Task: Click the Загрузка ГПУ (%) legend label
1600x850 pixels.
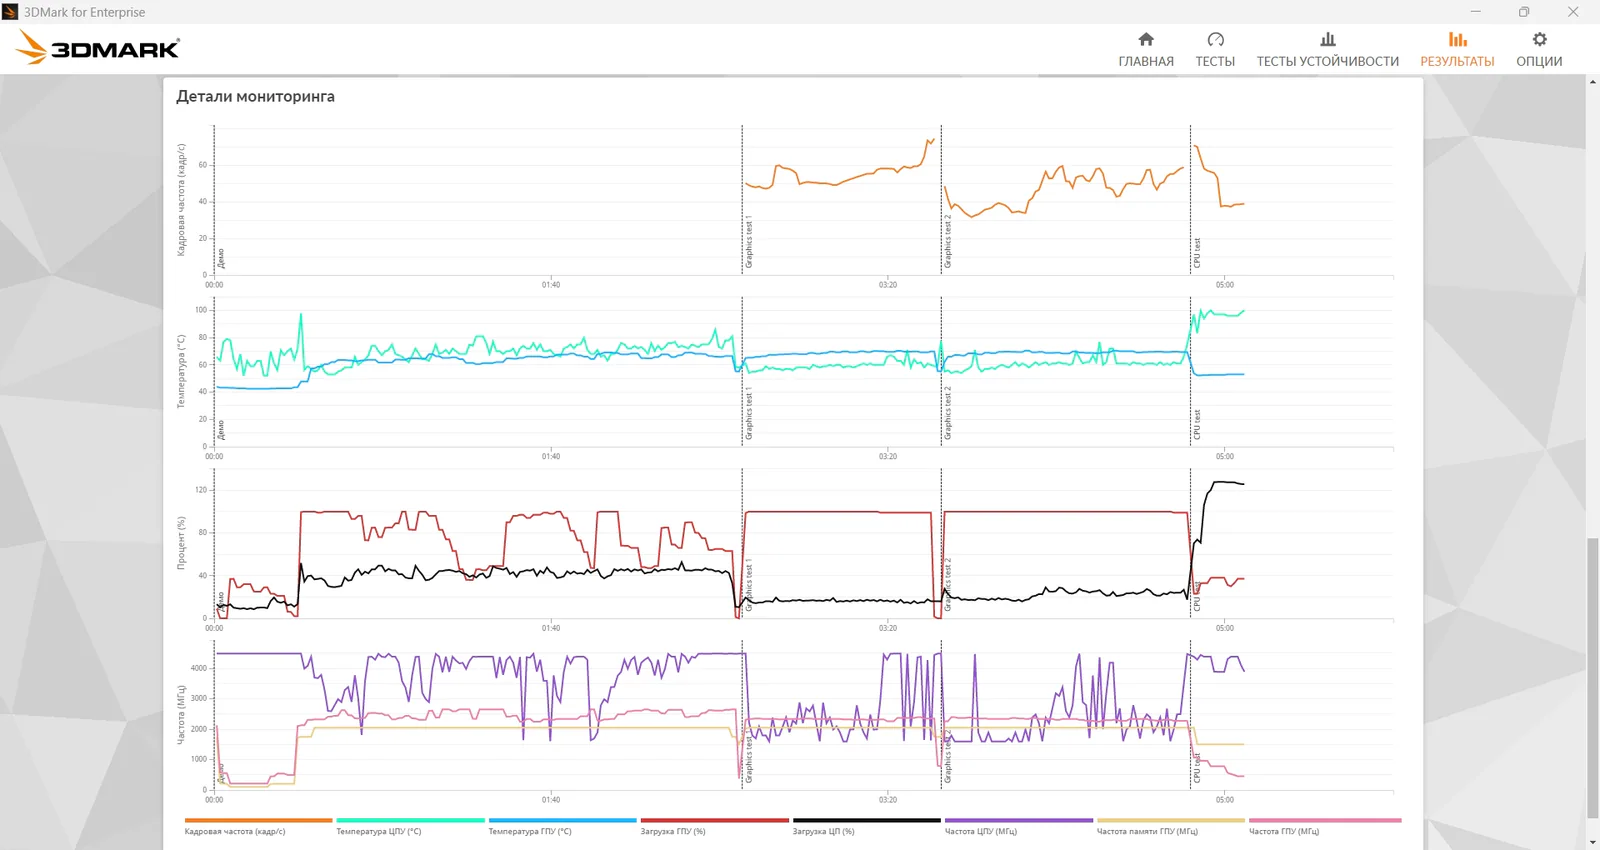Action: pyautogui.click(x=673, y=831)
